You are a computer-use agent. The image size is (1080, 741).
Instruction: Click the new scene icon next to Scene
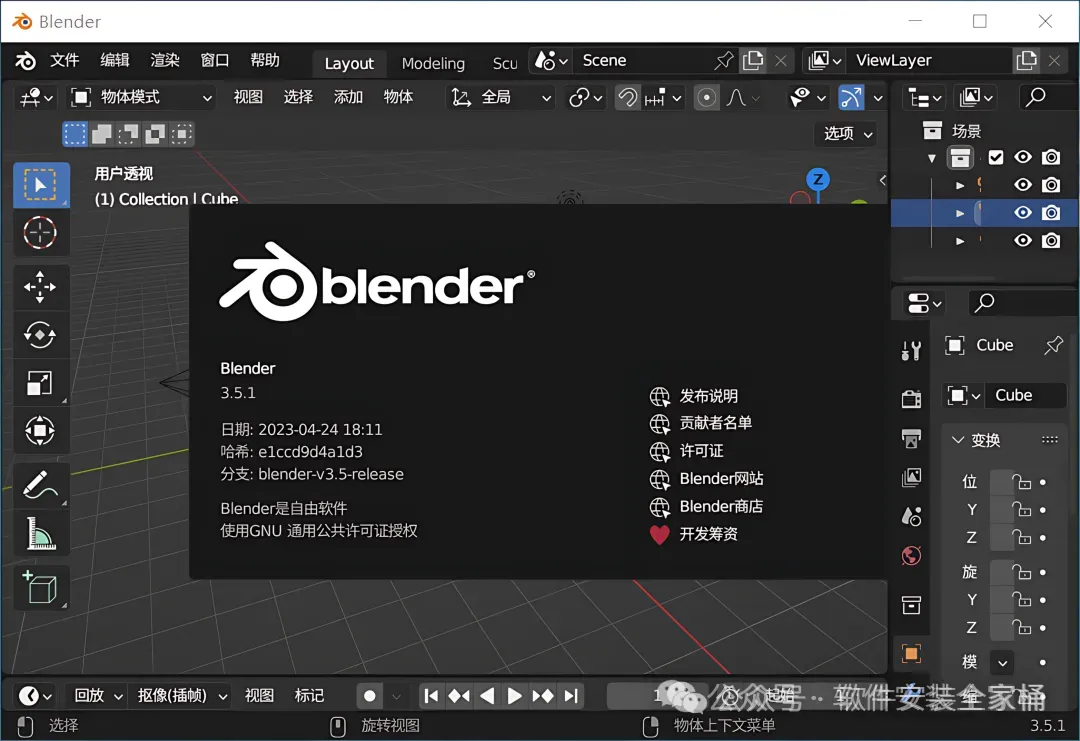pyautogui.click(x=754, y=61)
